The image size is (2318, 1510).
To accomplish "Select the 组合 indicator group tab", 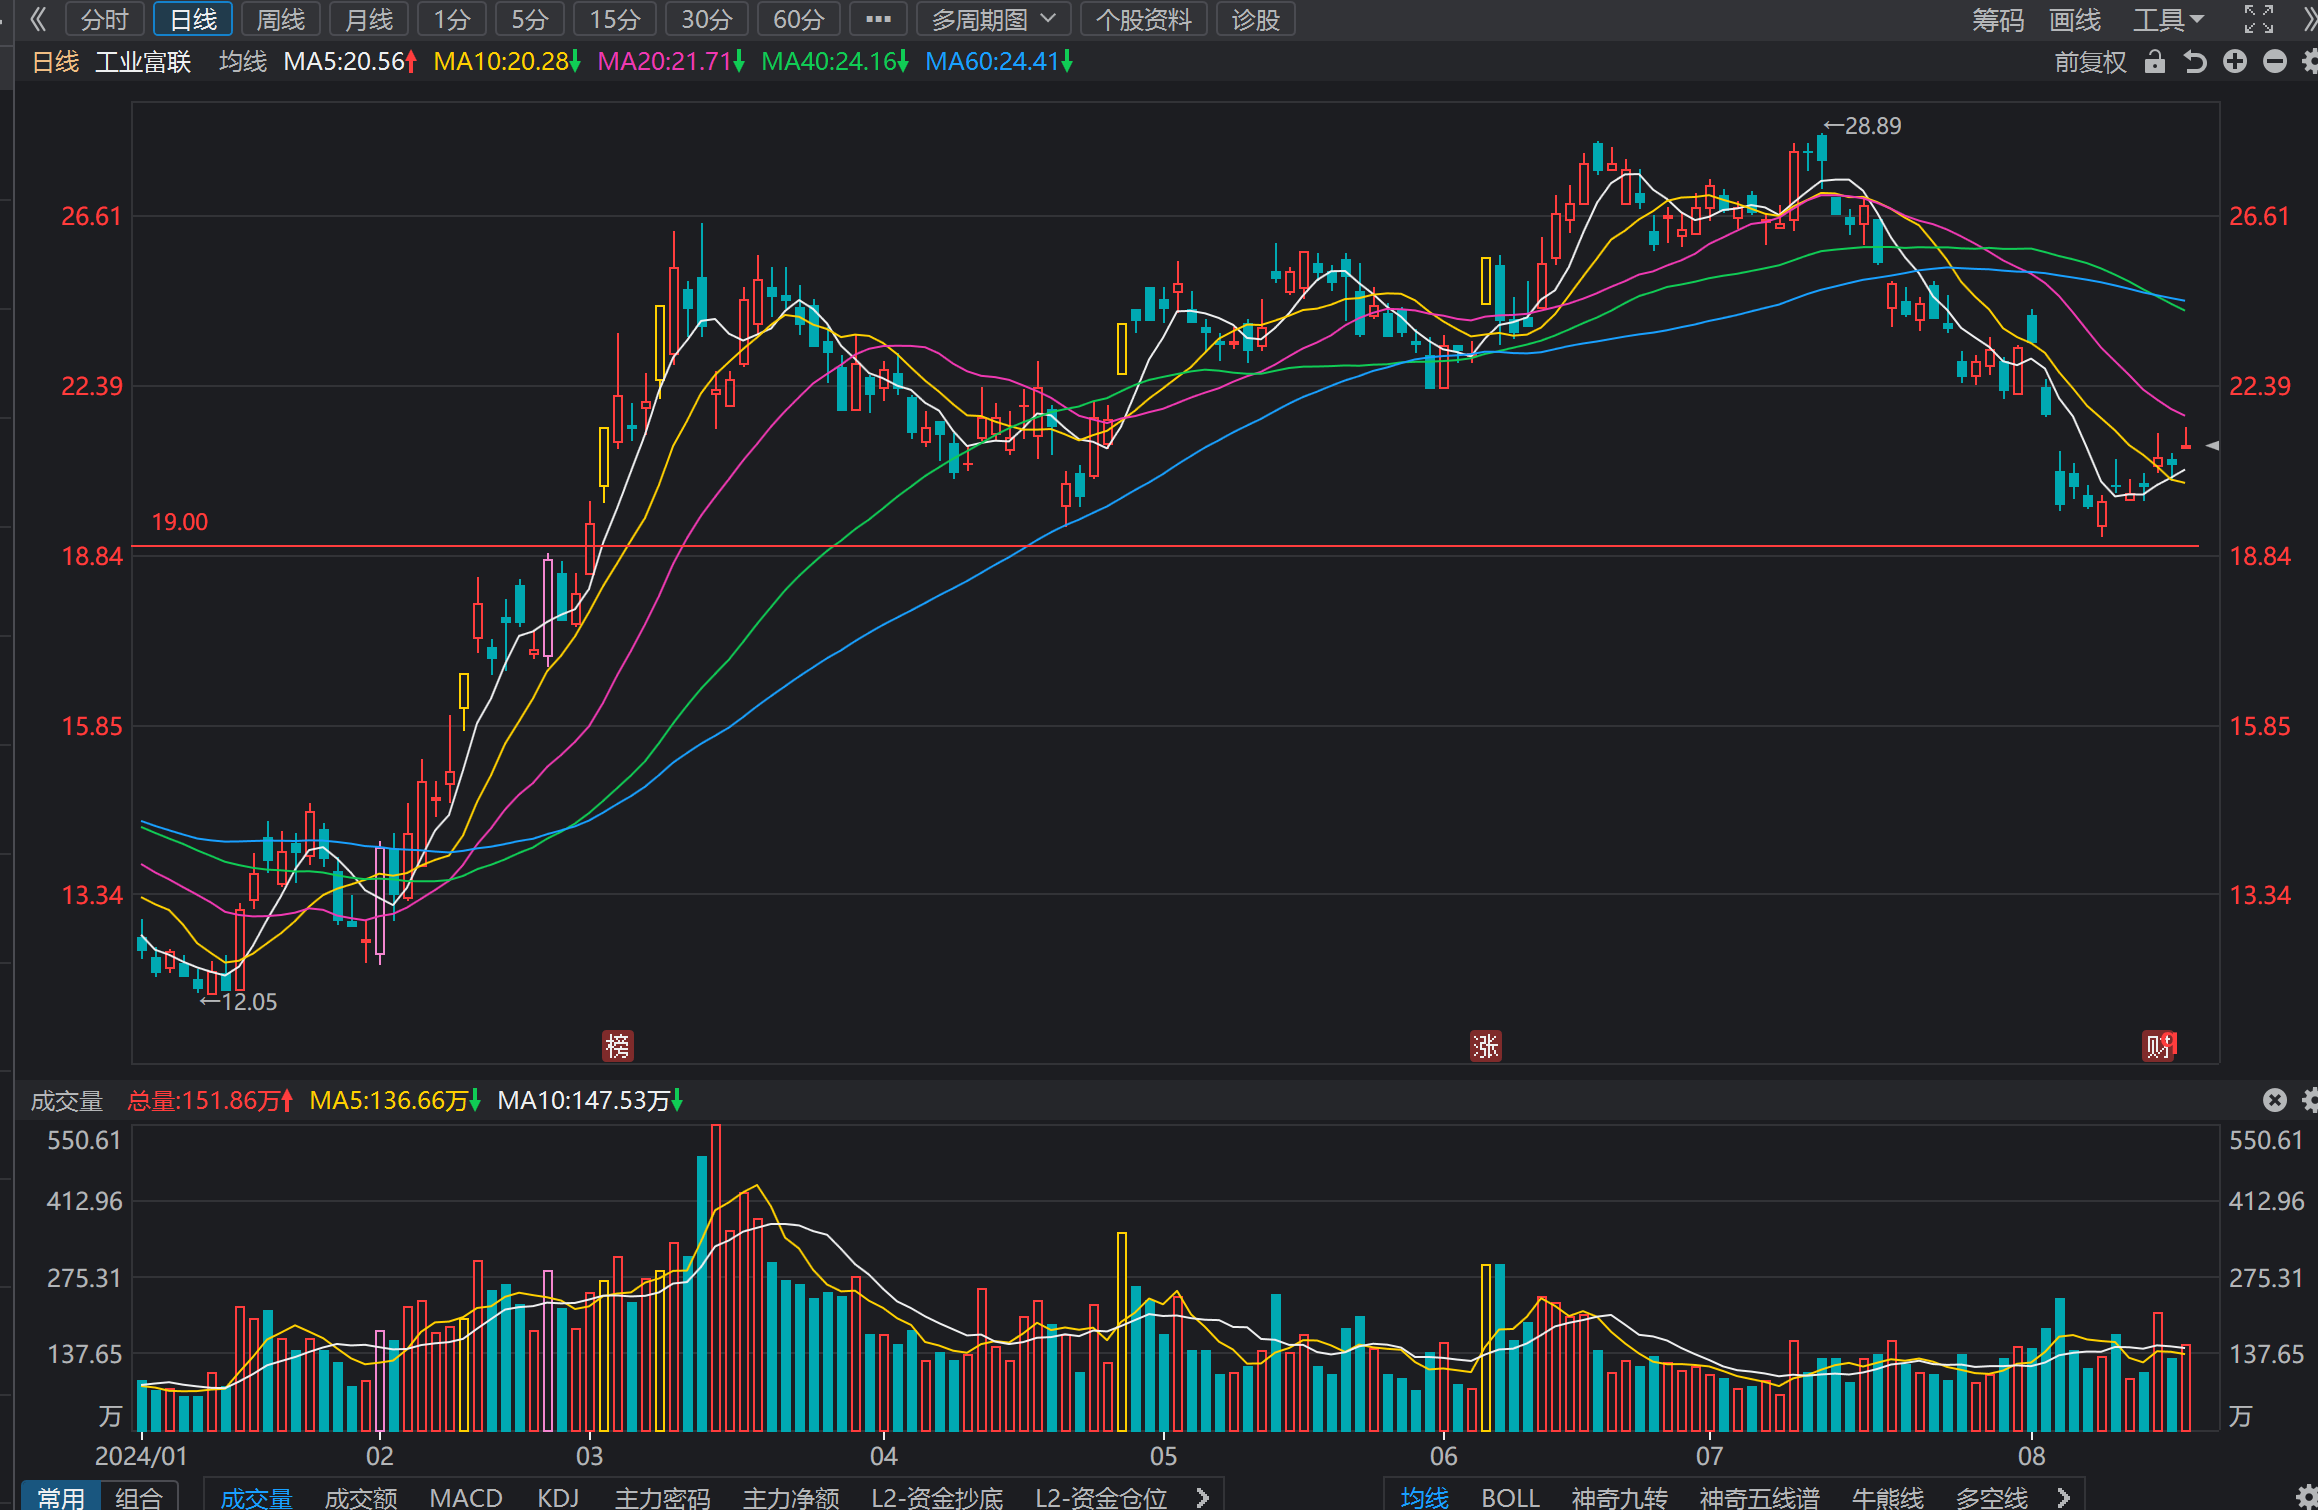I will (x=139, y=1497).
